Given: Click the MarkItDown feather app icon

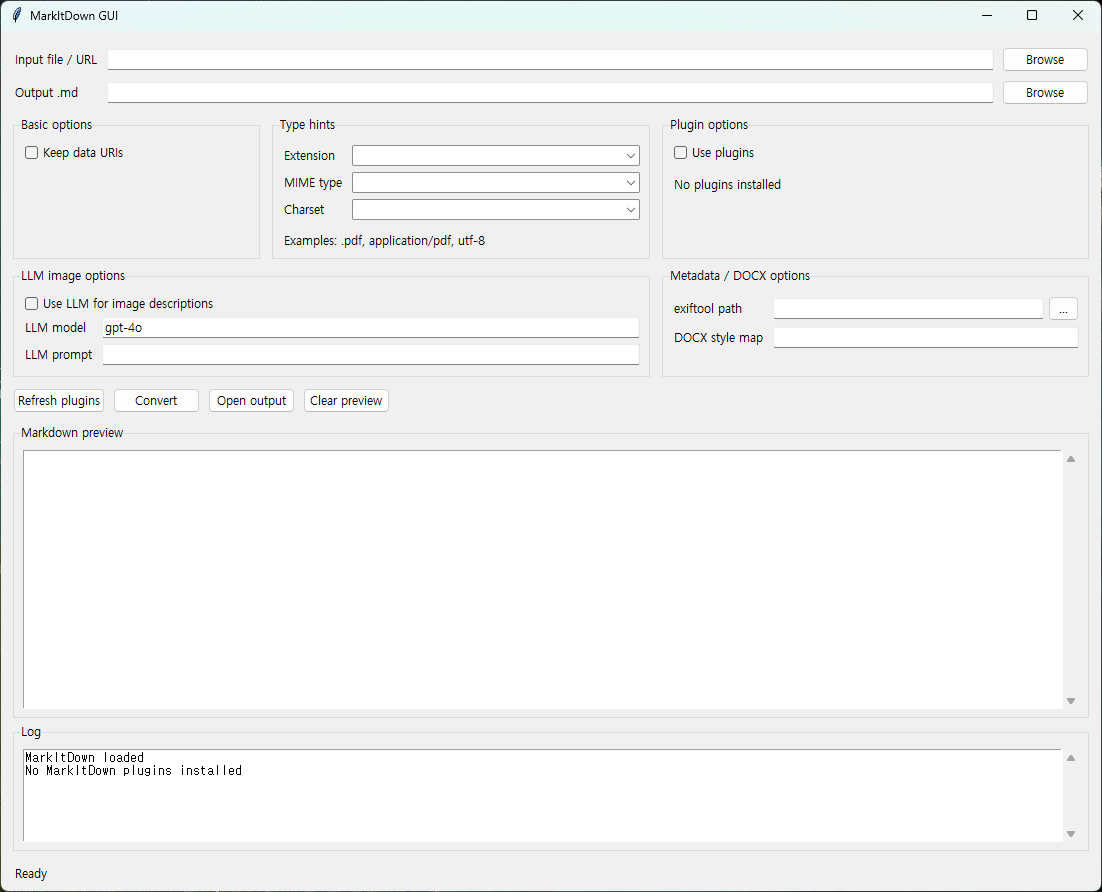Looking at the screenshot, I should (x=17, y=15).
